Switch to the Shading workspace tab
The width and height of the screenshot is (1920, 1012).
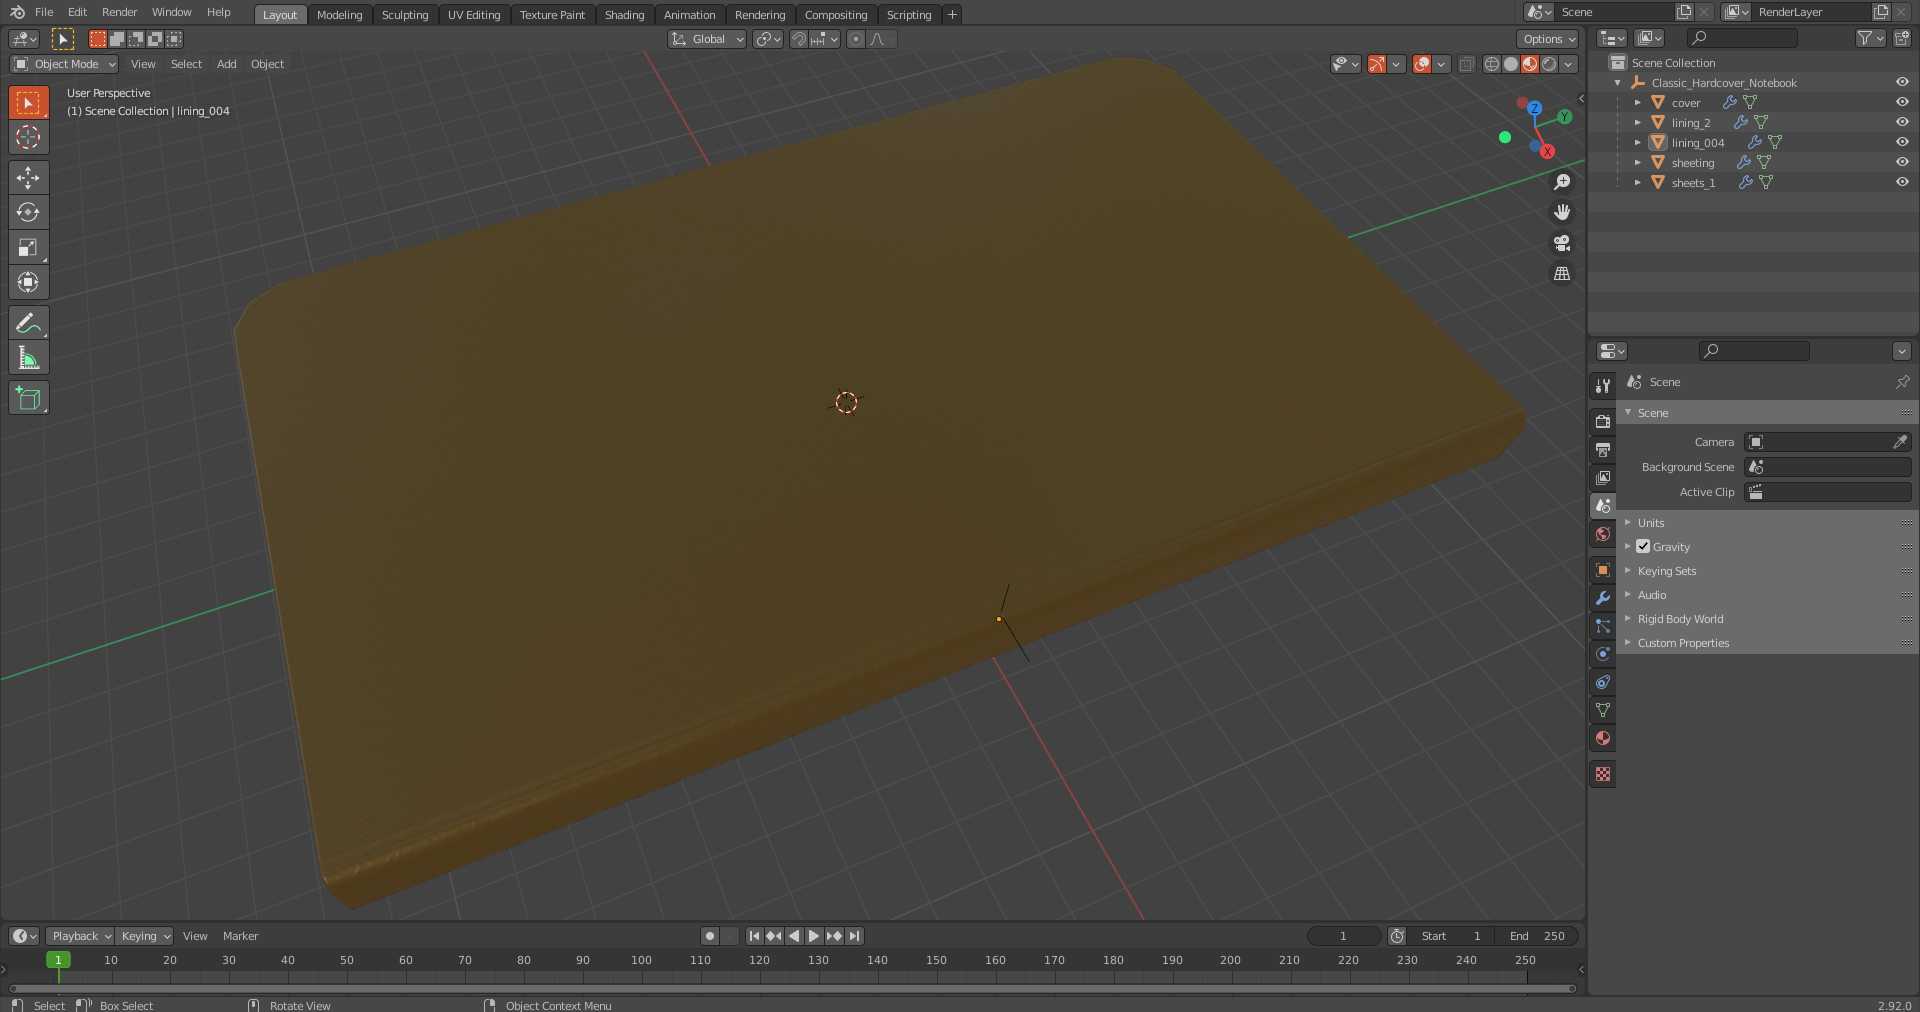[624, 15]
